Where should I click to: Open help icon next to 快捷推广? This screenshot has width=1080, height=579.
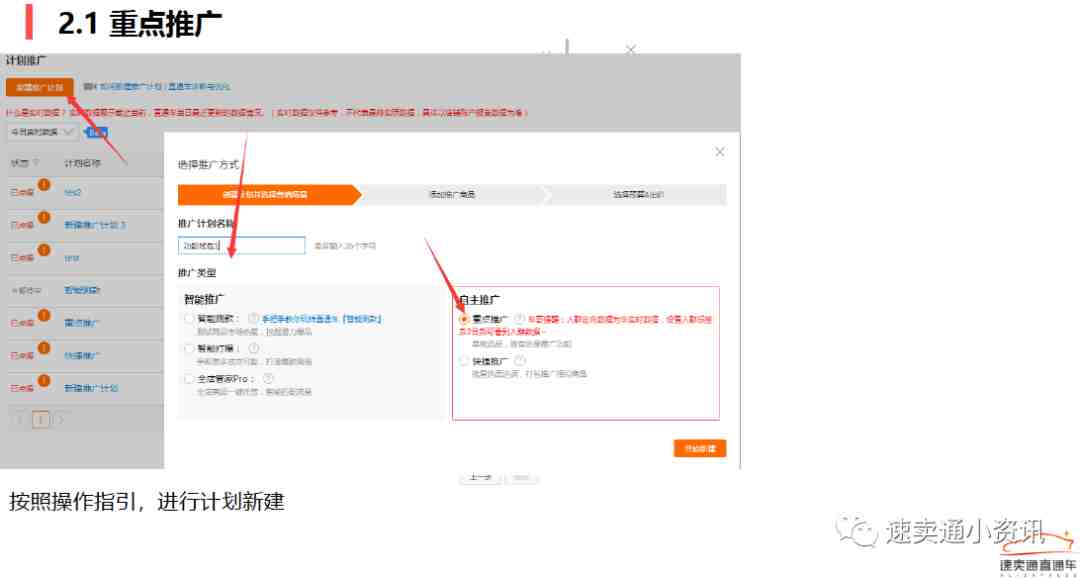[x=519, y=360]
